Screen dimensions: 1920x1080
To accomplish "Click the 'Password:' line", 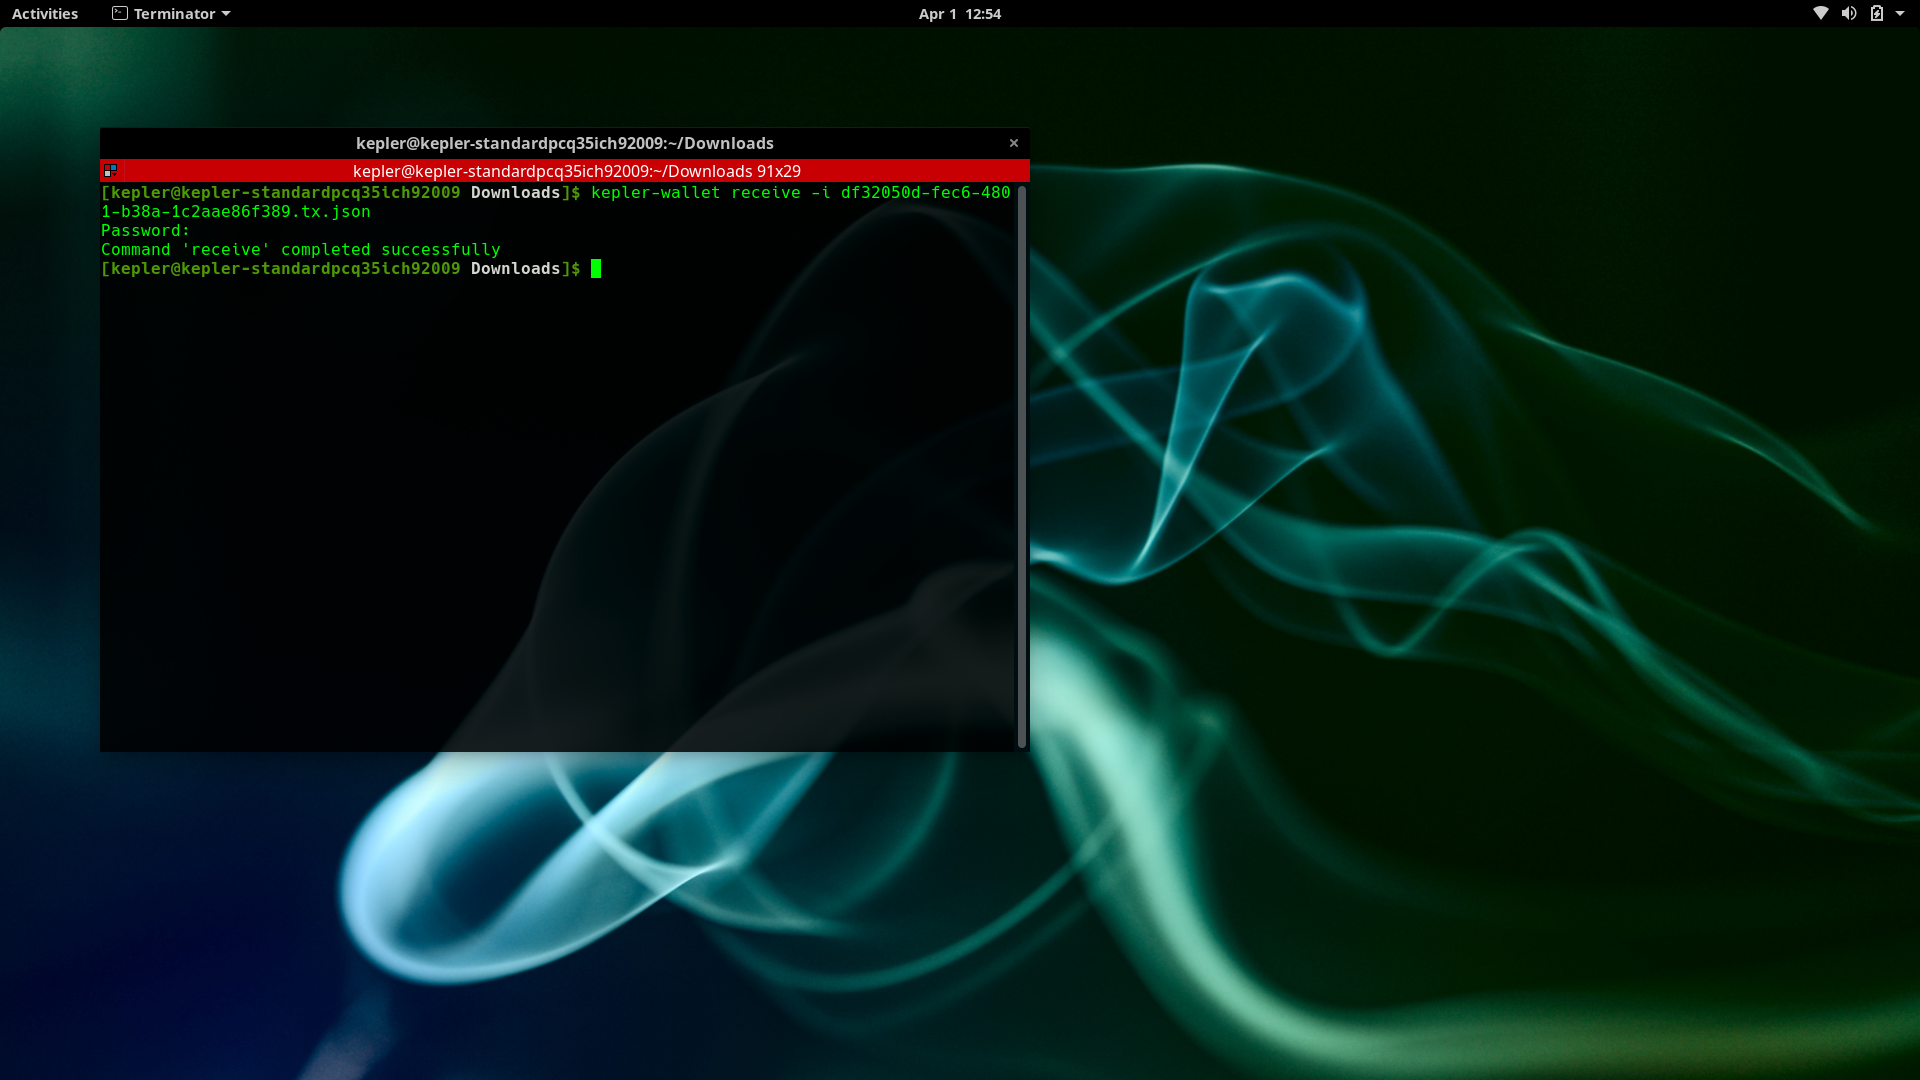I will pos(145,231).
